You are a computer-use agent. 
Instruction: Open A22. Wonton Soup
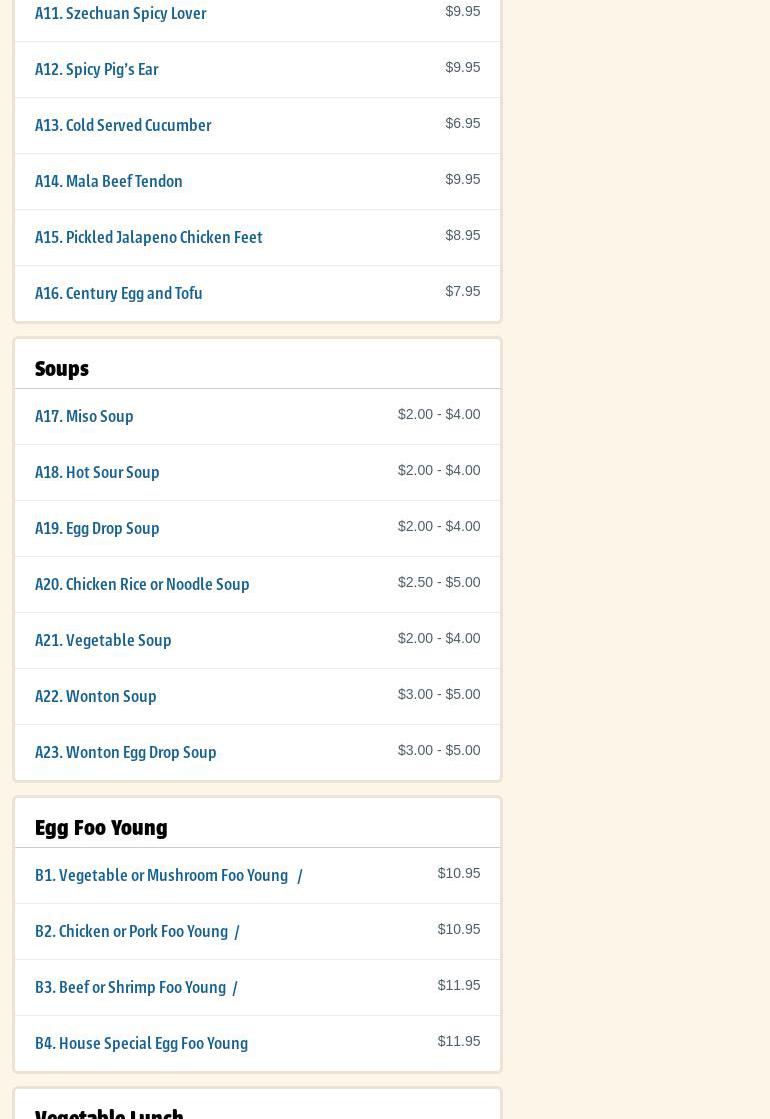(96, 697)
